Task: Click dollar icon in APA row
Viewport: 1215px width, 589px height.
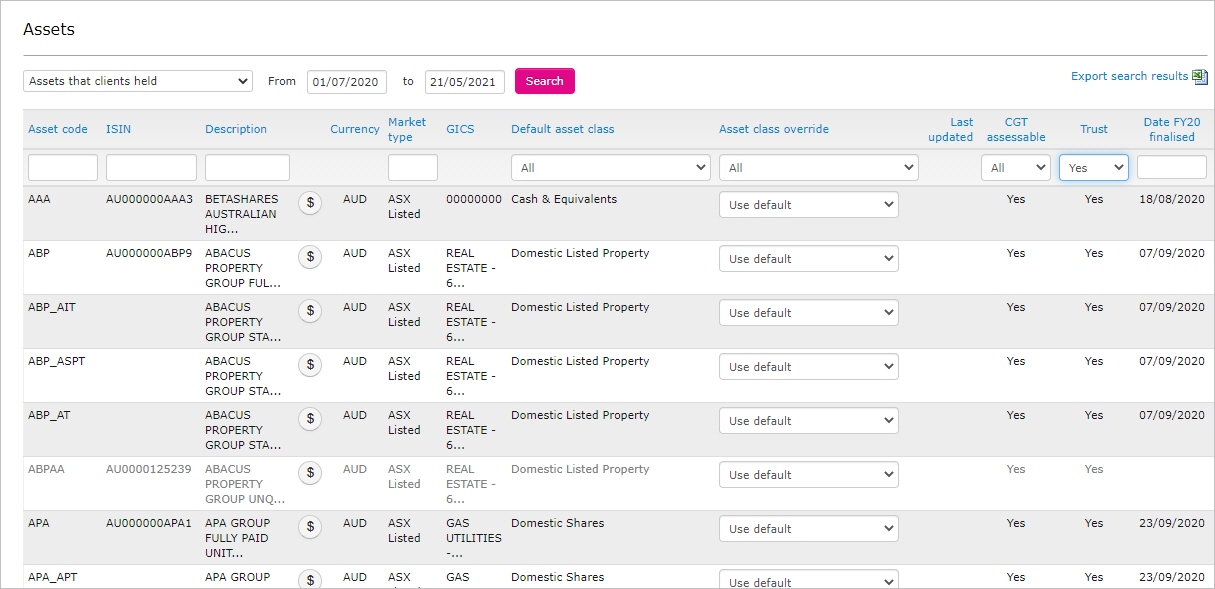Action: [x=310, y=527]
